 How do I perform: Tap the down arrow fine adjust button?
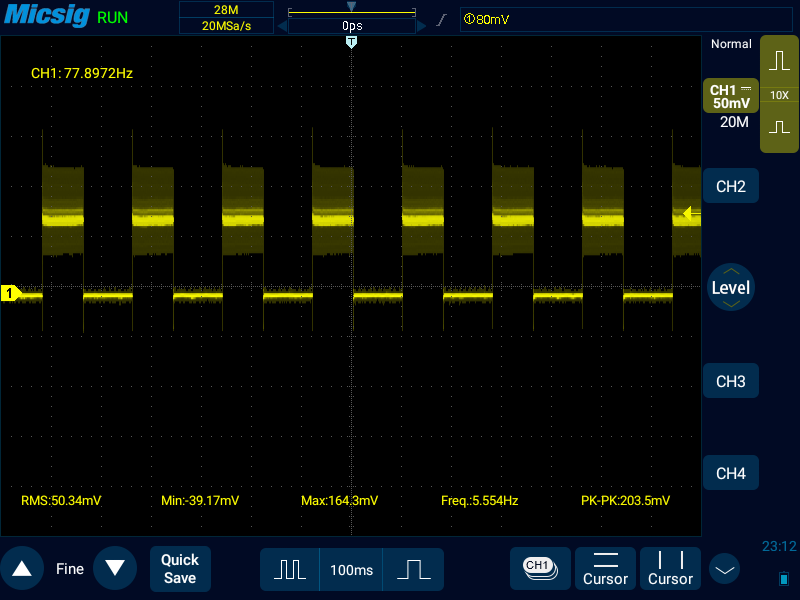[115, 569]
